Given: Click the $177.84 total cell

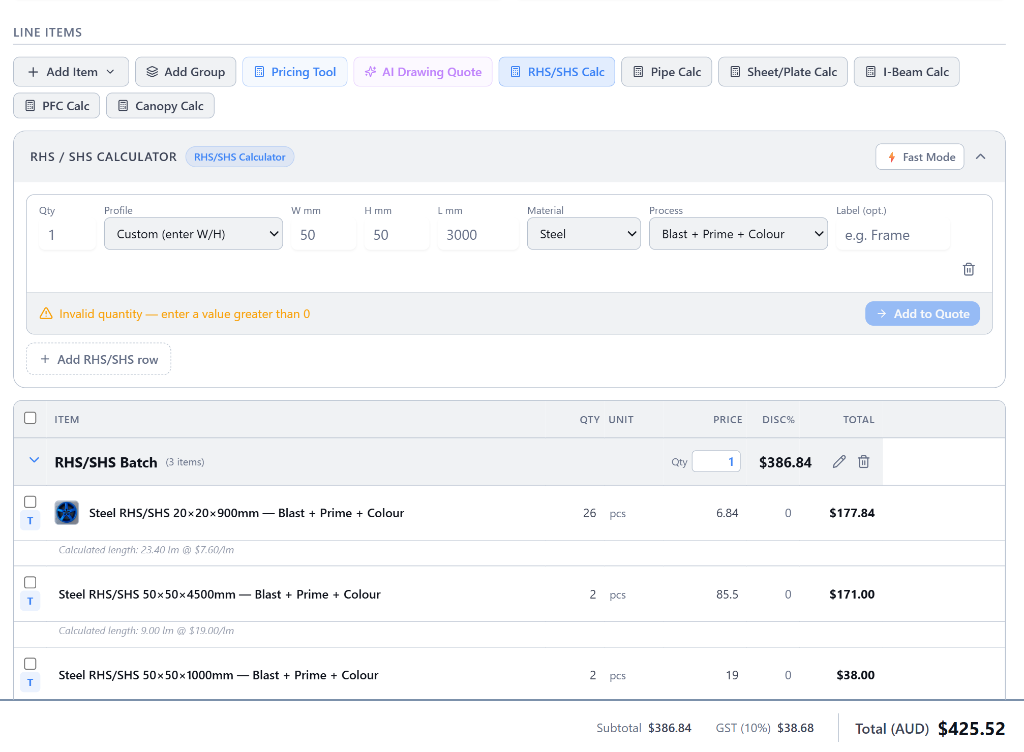Looking at the screenshot, I should [x=852, y=513].
